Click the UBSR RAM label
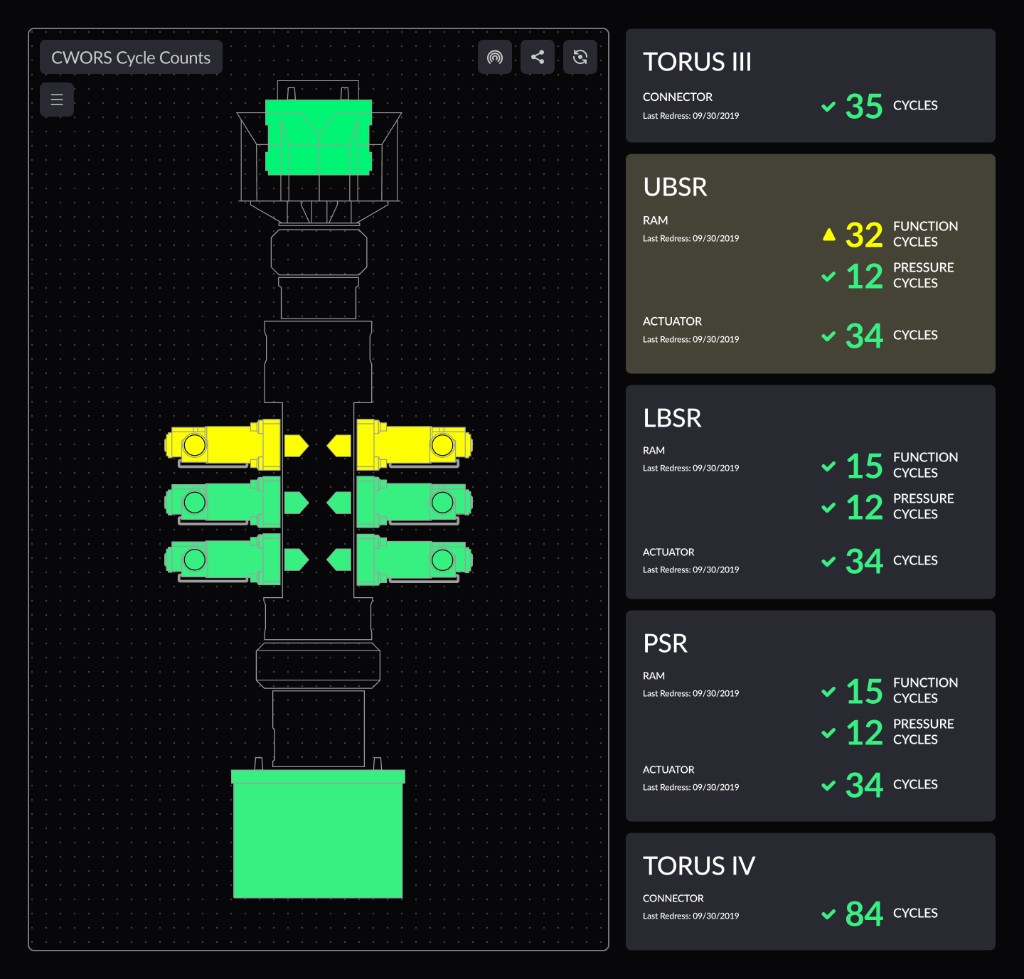Screen dimensions: 1024x979 point(655,221)
